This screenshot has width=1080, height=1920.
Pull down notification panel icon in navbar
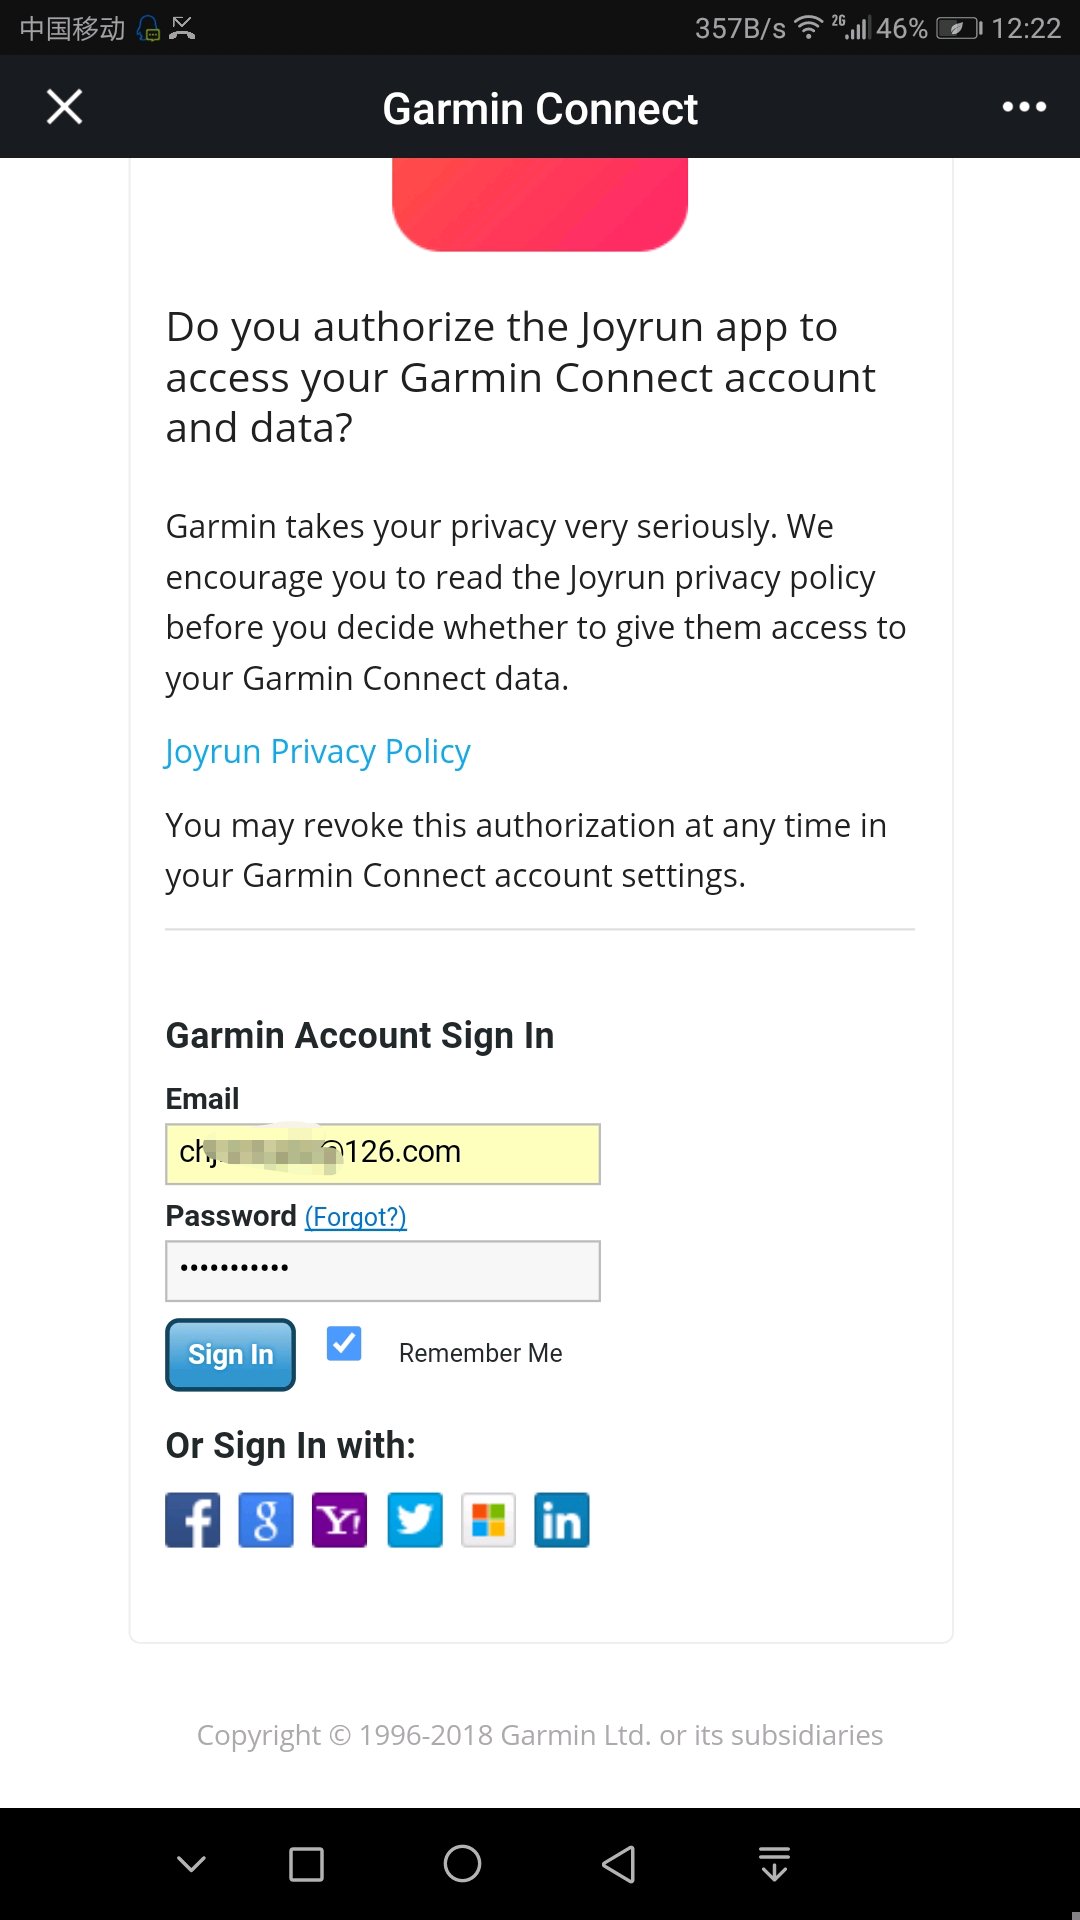pos(774,1864)
